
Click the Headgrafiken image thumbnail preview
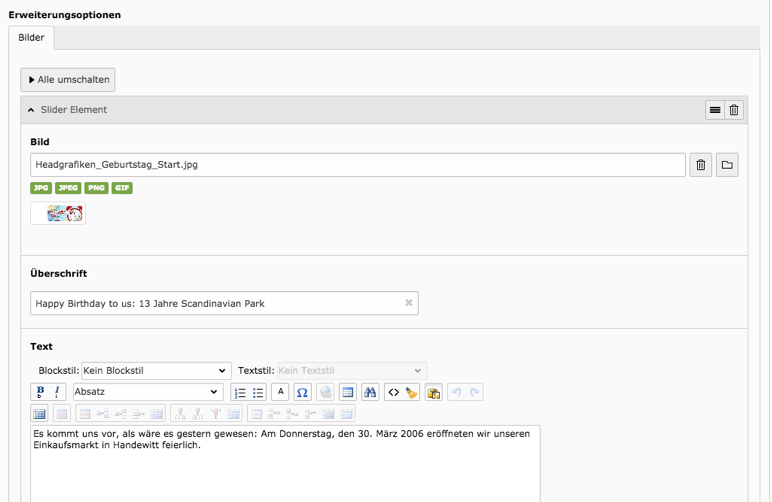(x=58, y=213)
